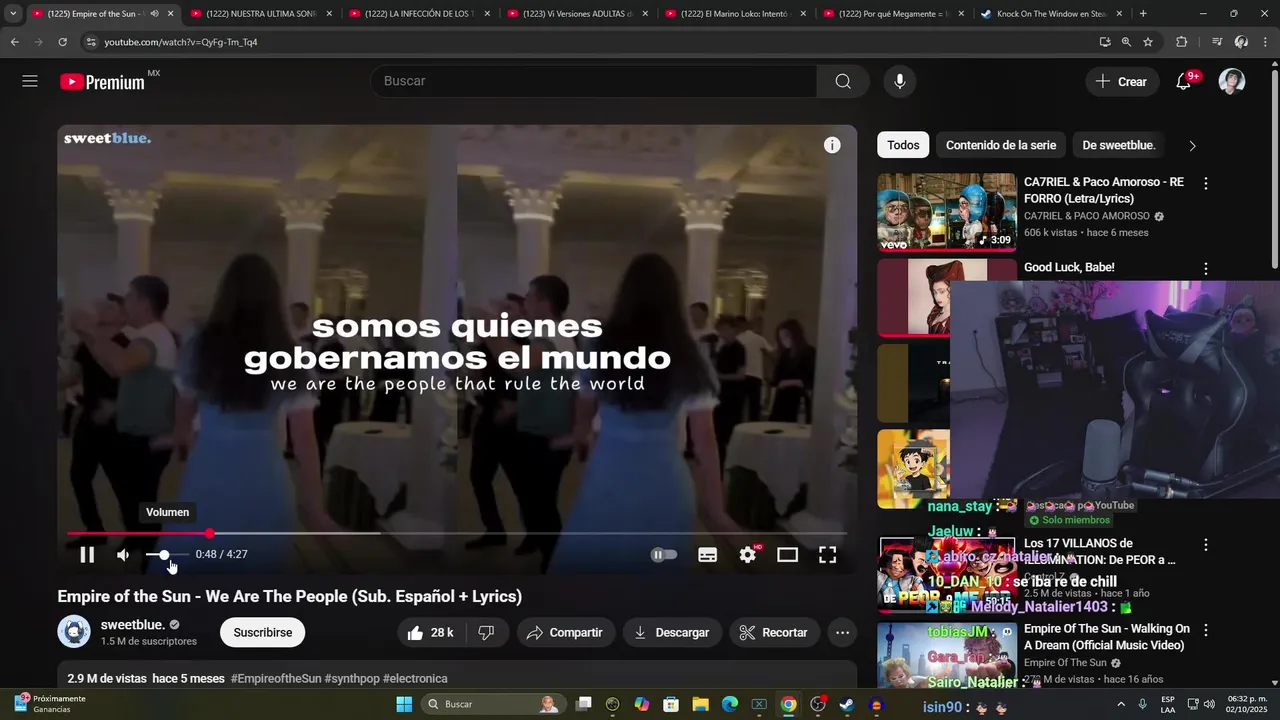Select the Todos filter chip
The image size is (1280, 720).
coord(903,145)
